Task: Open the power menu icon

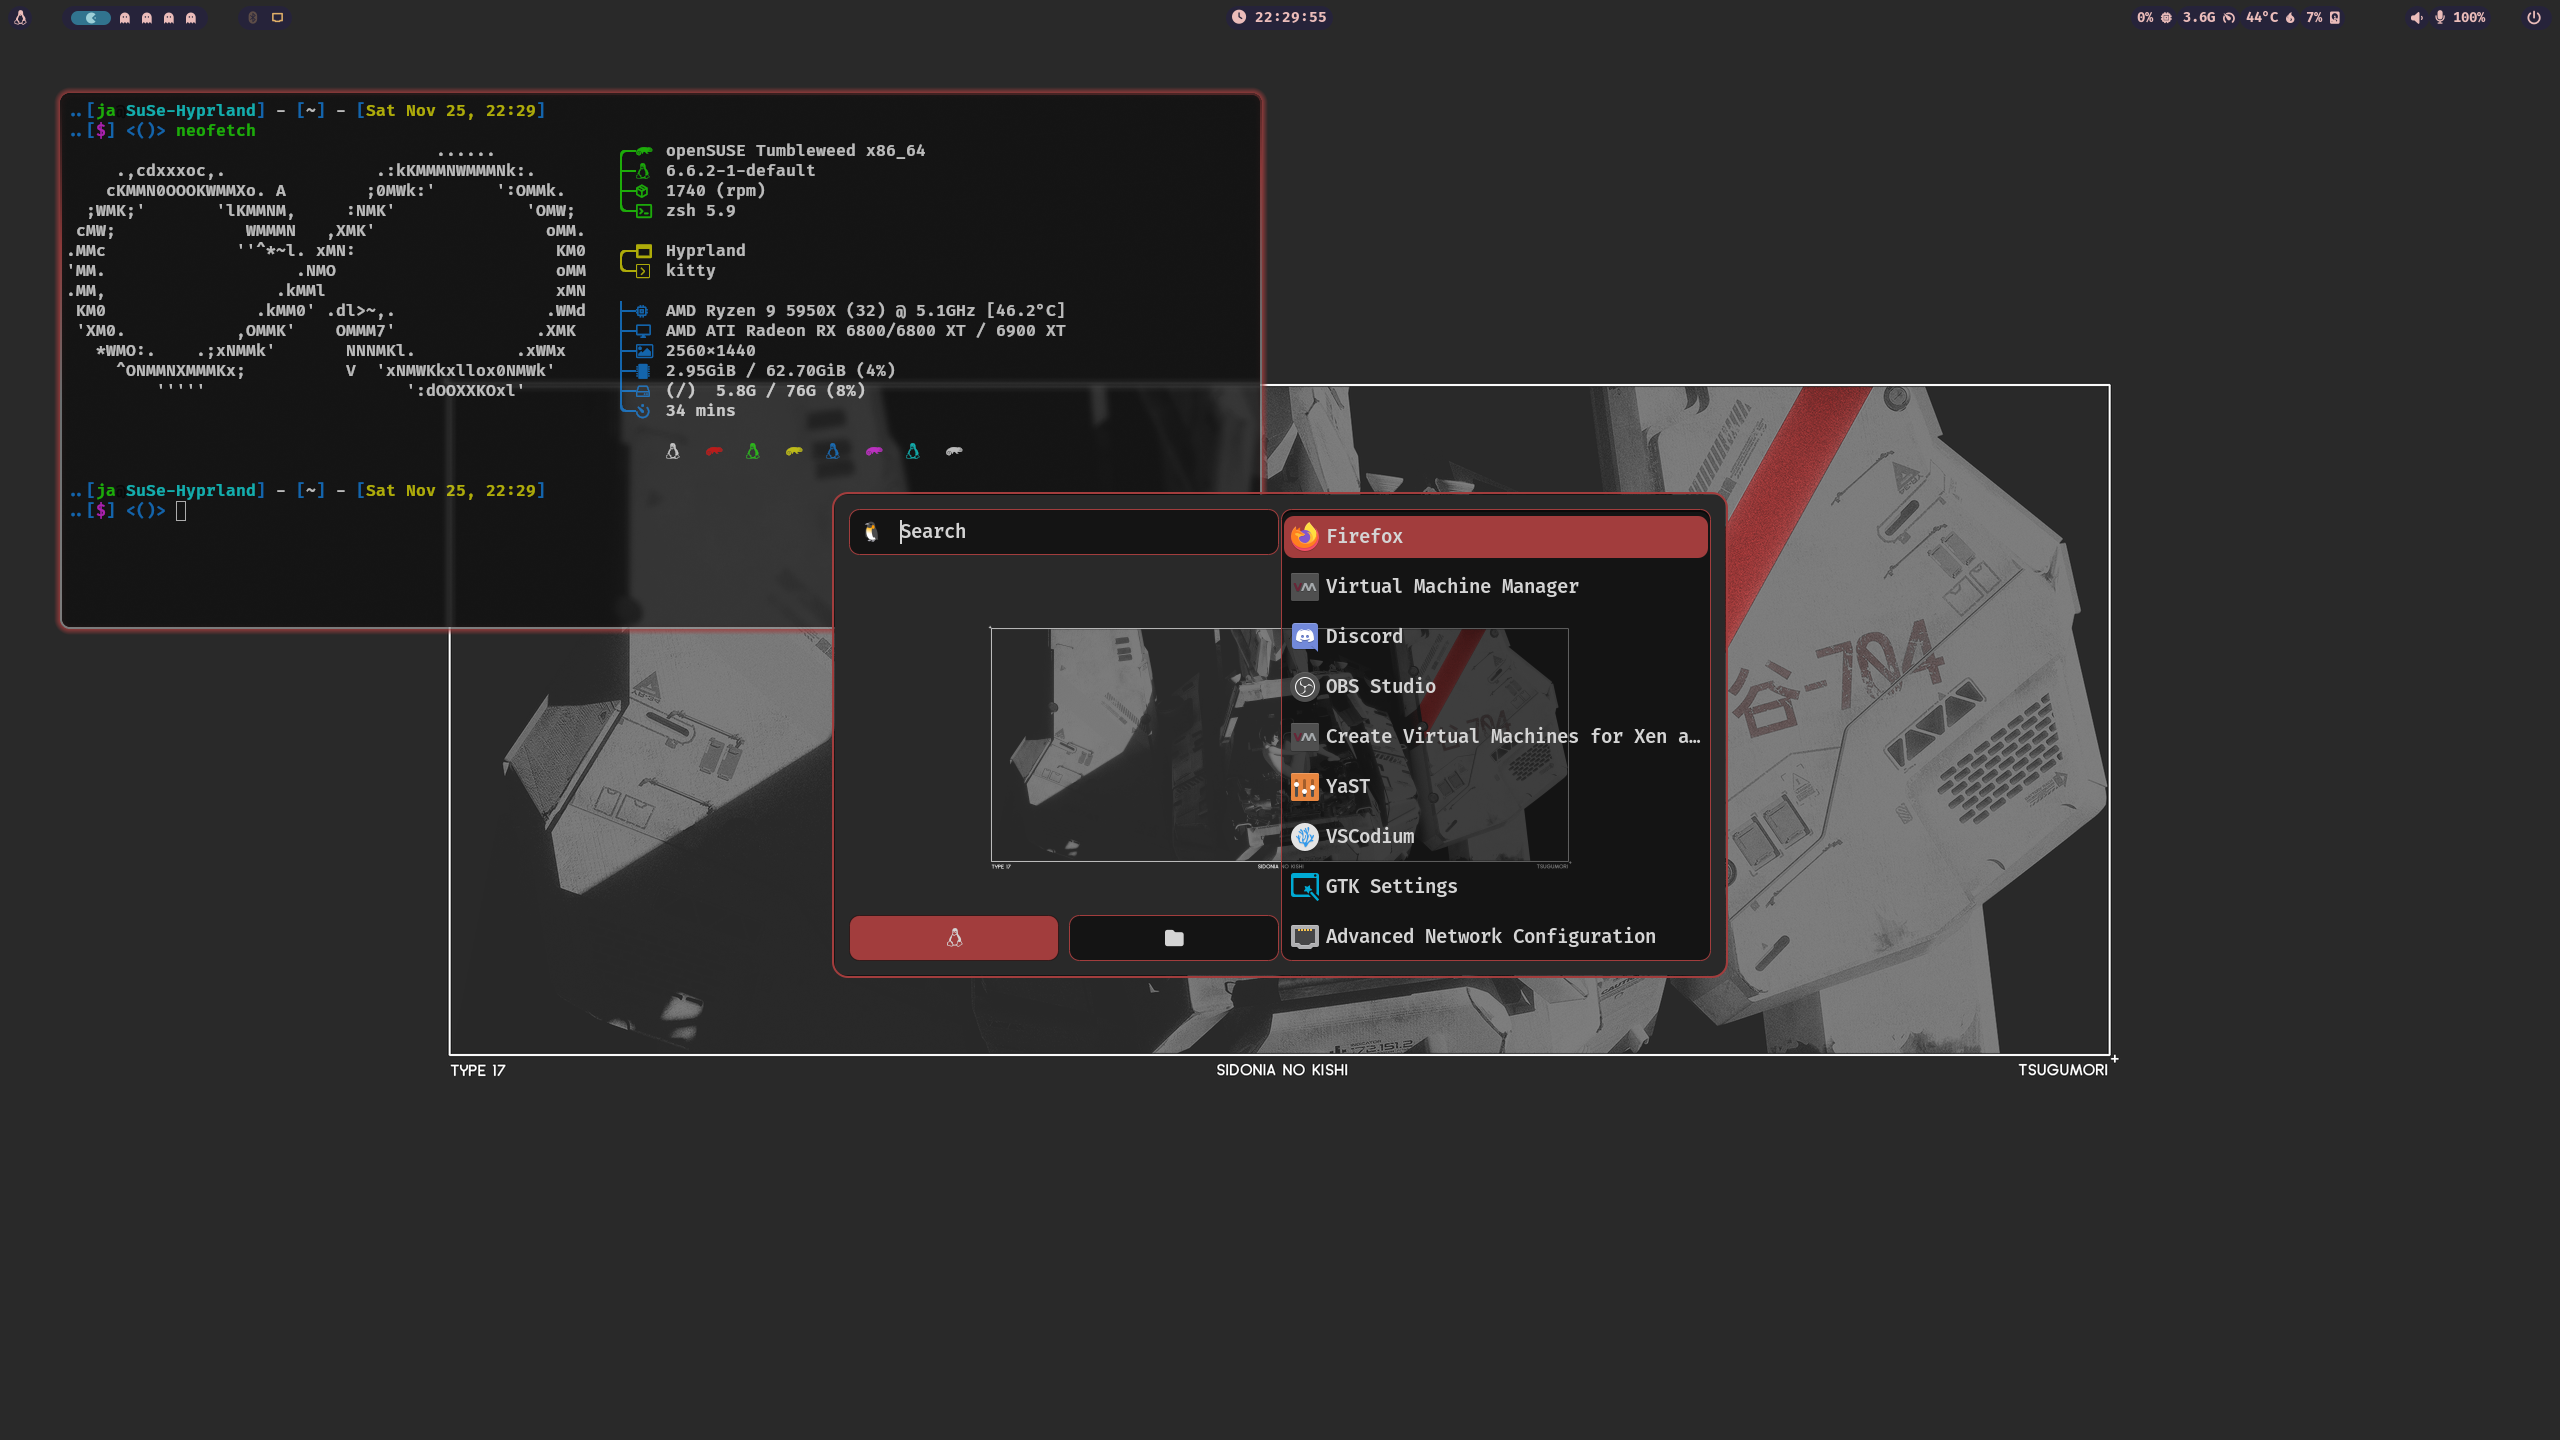Action: 2533,17
